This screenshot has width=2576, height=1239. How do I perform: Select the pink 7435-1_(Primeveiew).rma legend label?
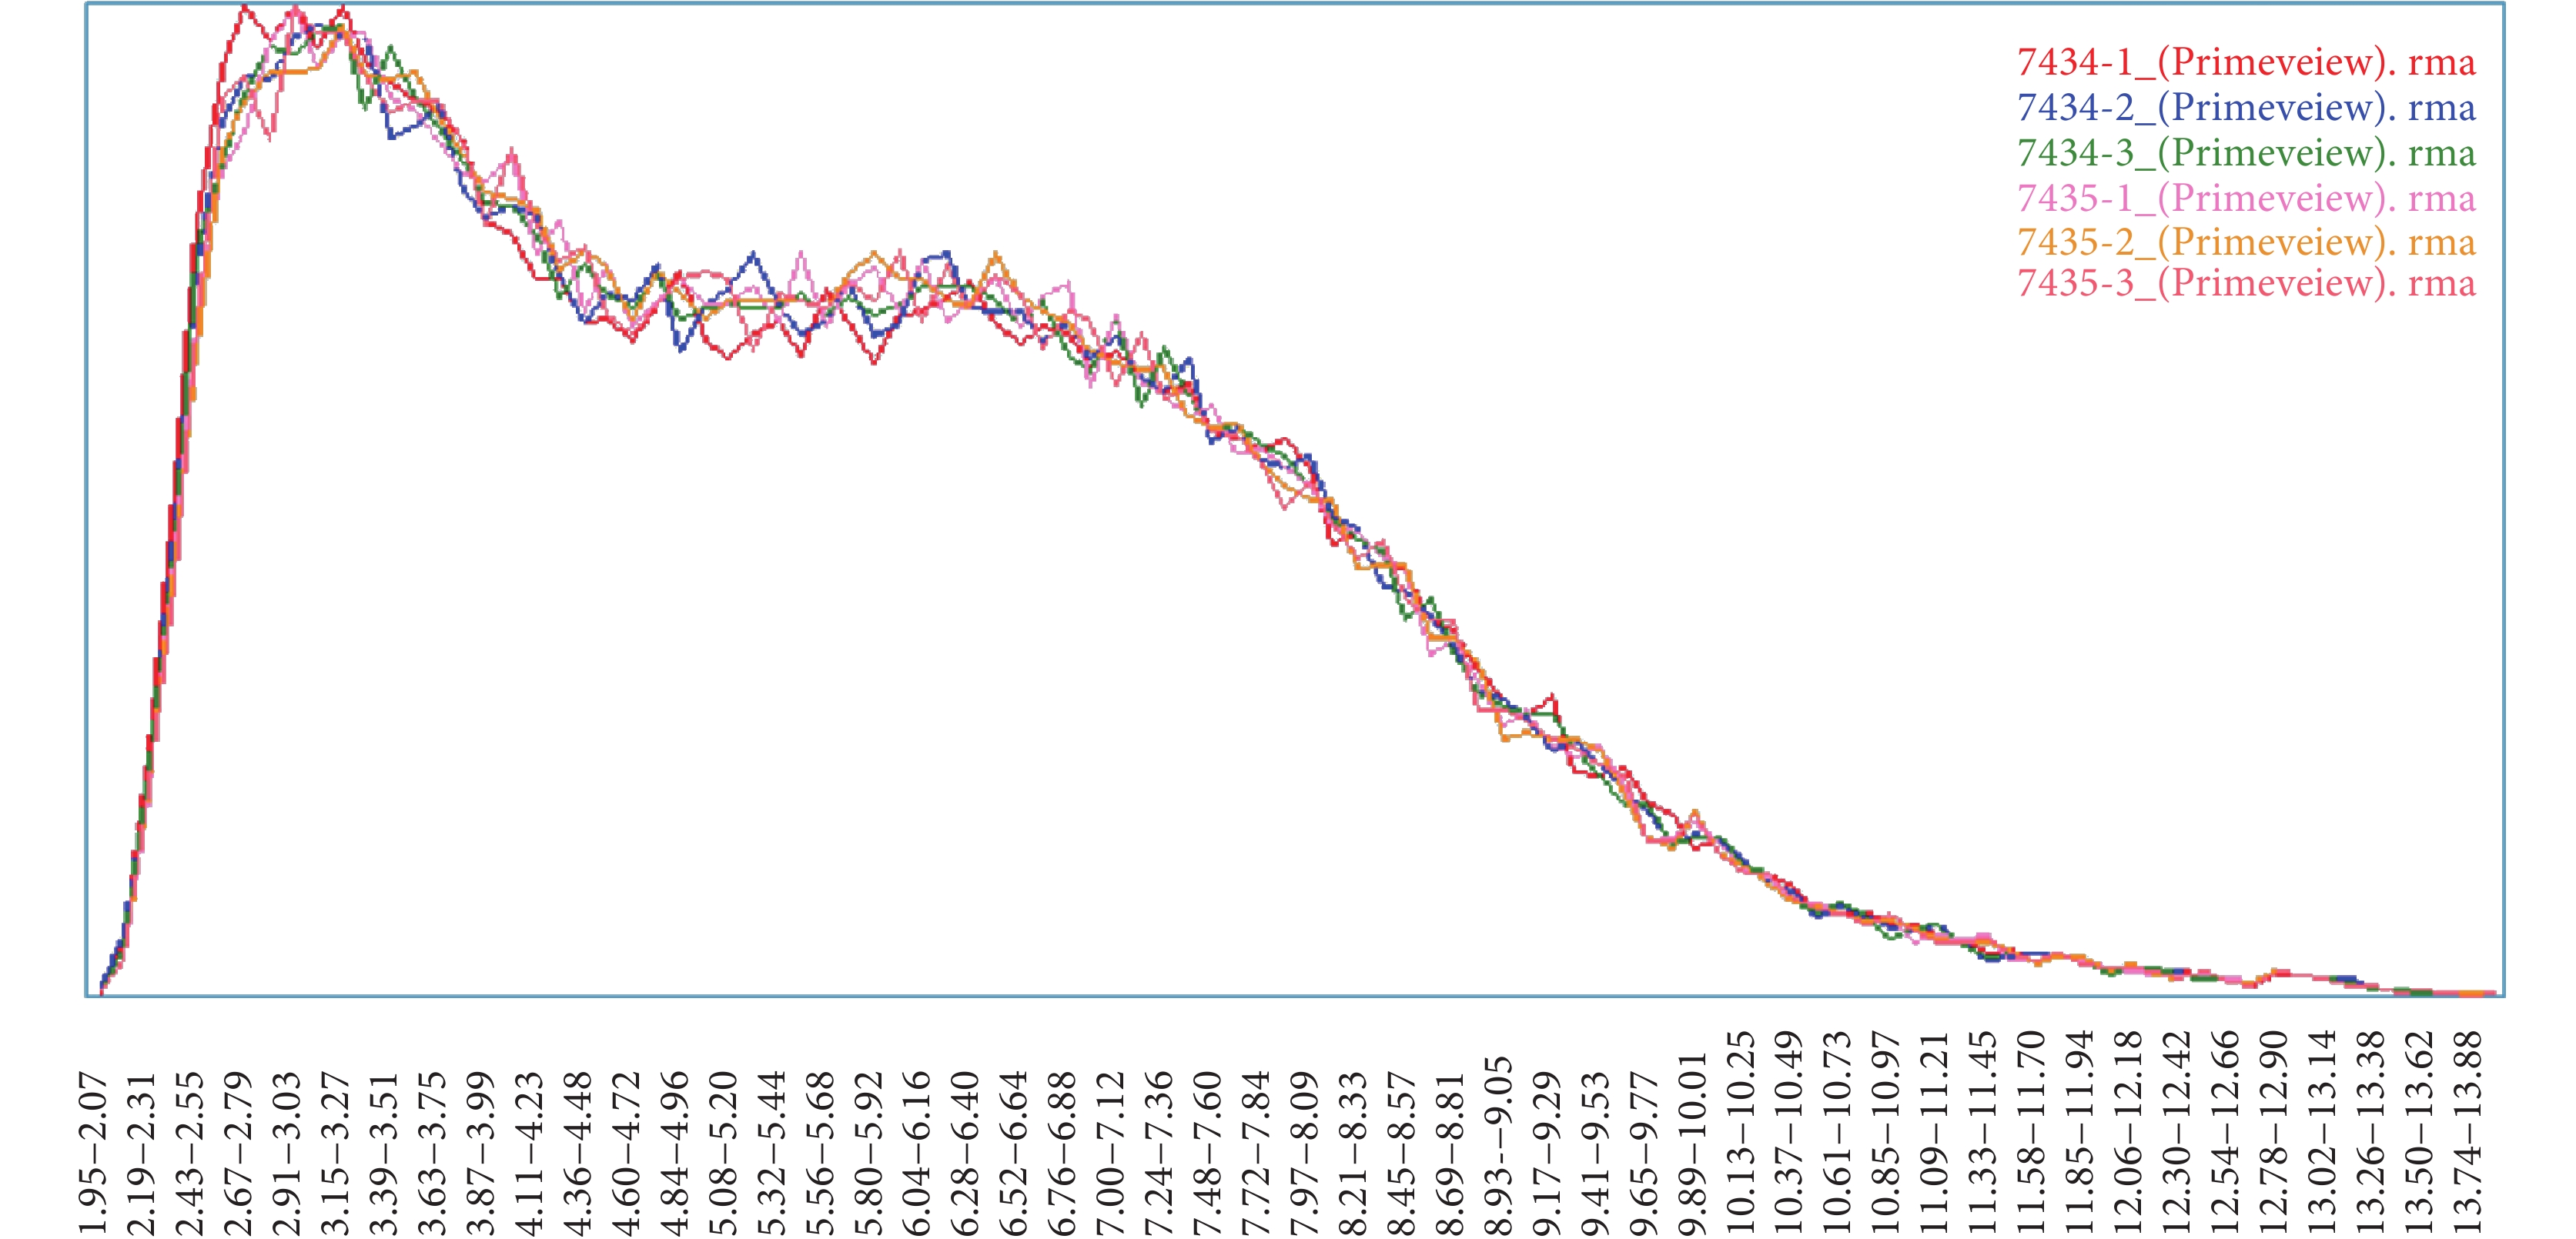[2246, 198]
